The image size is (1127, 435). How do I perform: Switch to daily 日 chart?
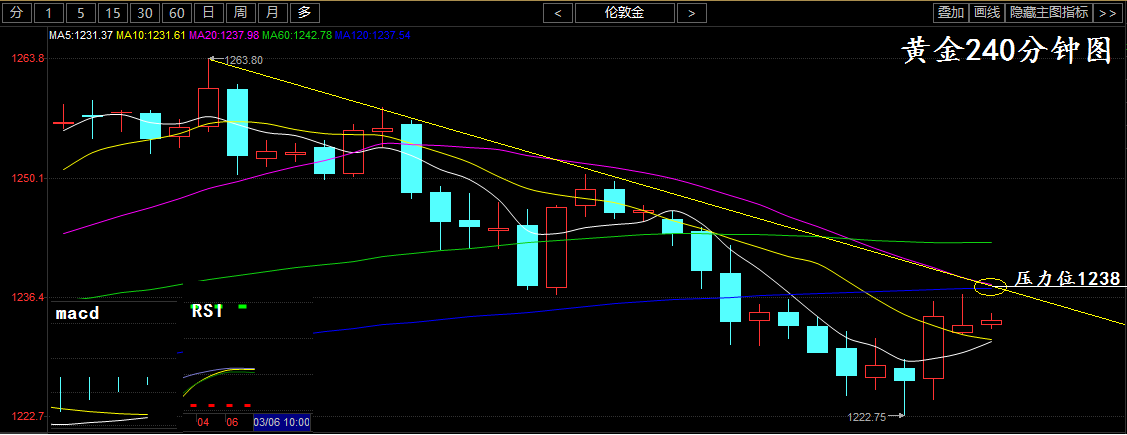click(x=208, y=13)
